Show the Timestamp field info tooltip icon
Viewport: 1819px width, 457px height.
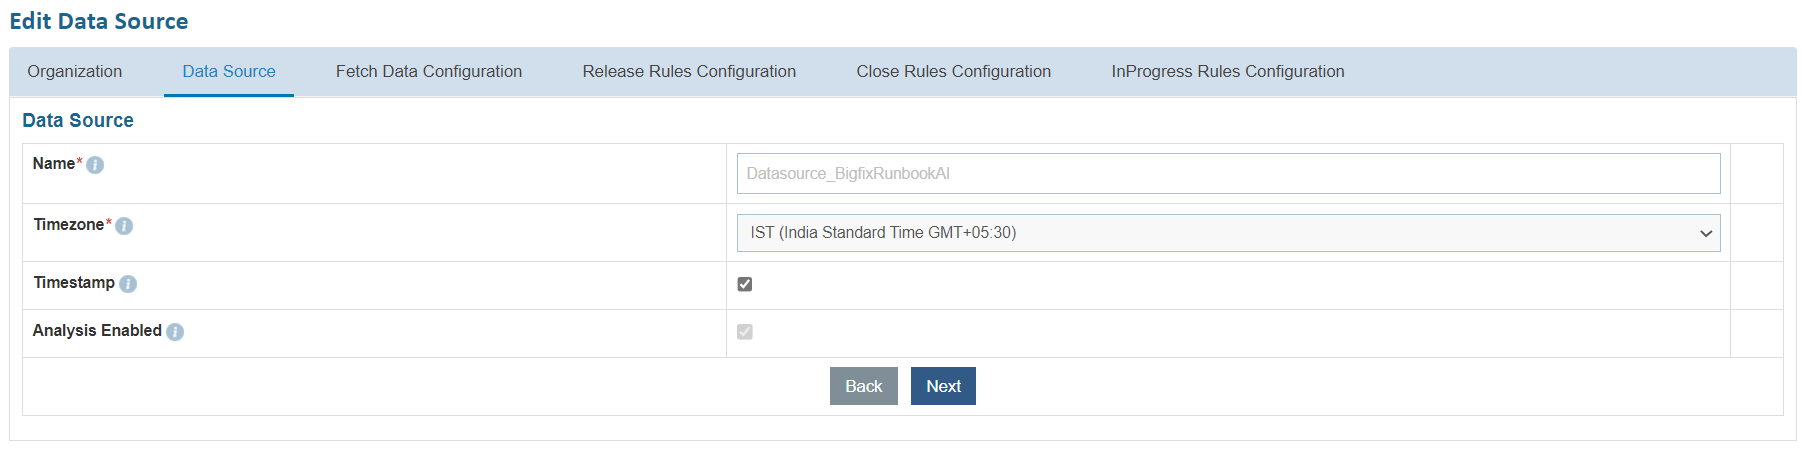tap(128, 284)
